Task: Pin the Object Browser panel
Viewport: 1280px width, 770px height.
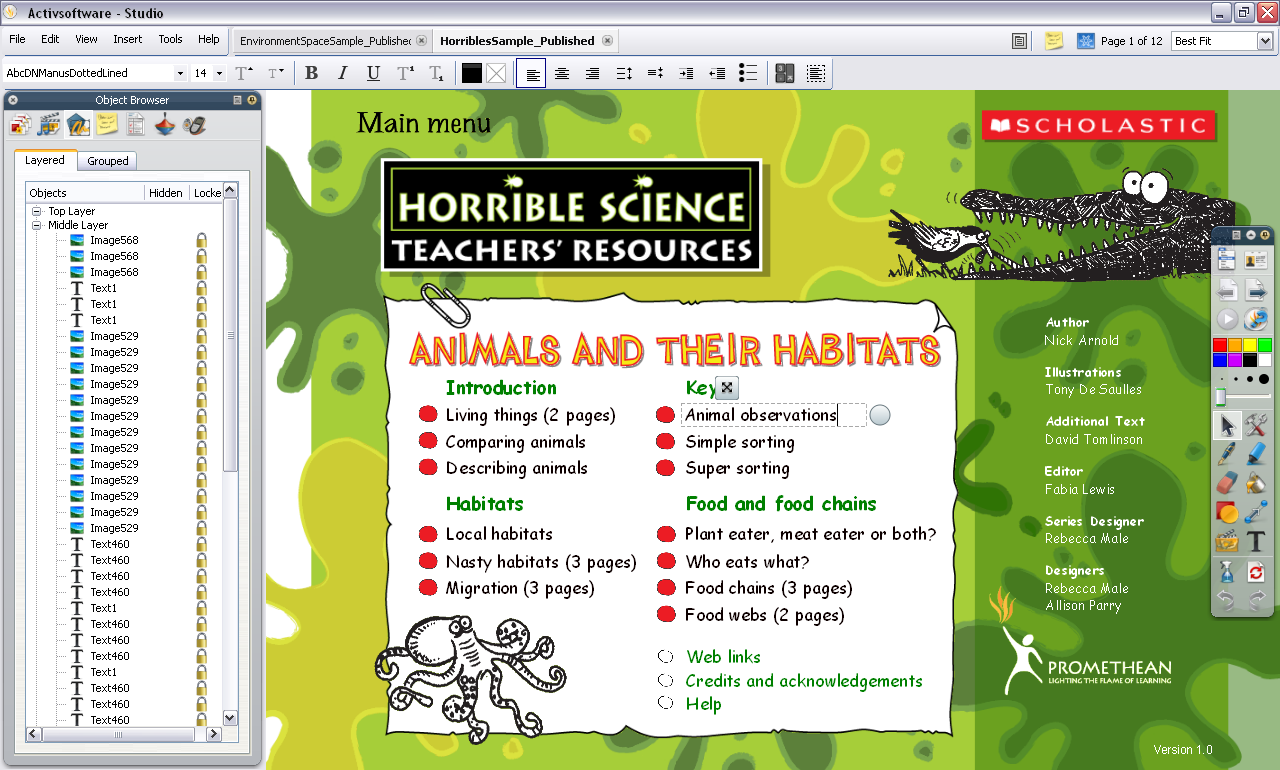Action: (x=252, y=100)
